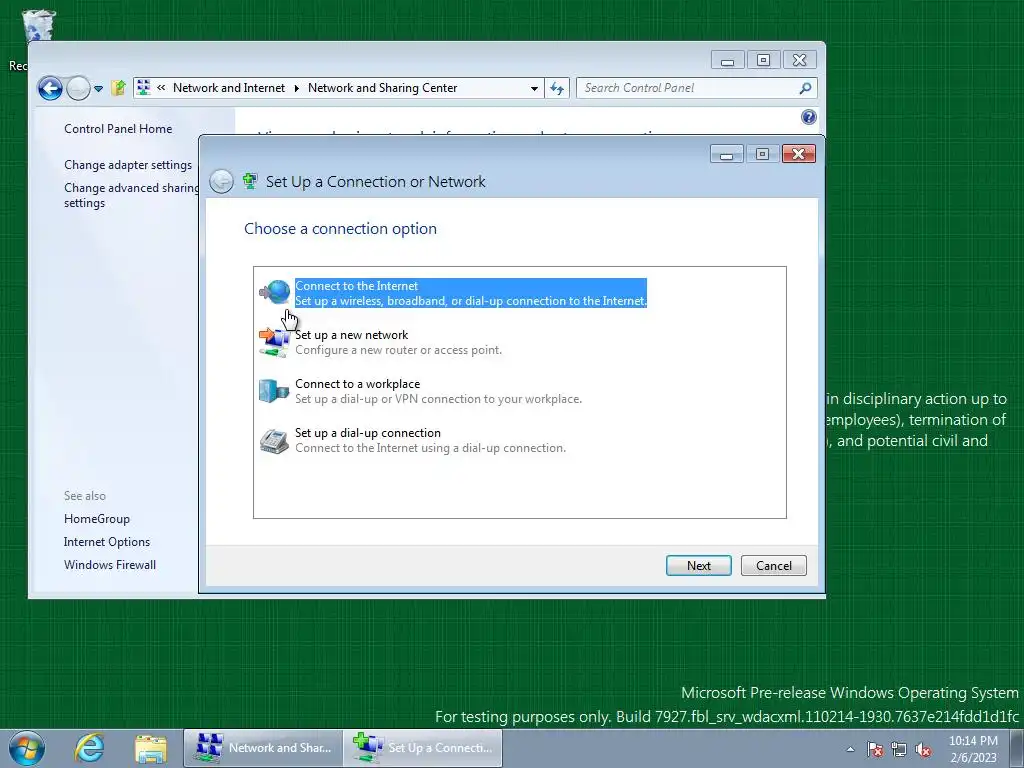Open the Recycle Bin desktop icon
The height and width of the screenshot is (768, 1024).
pos(39,26)
